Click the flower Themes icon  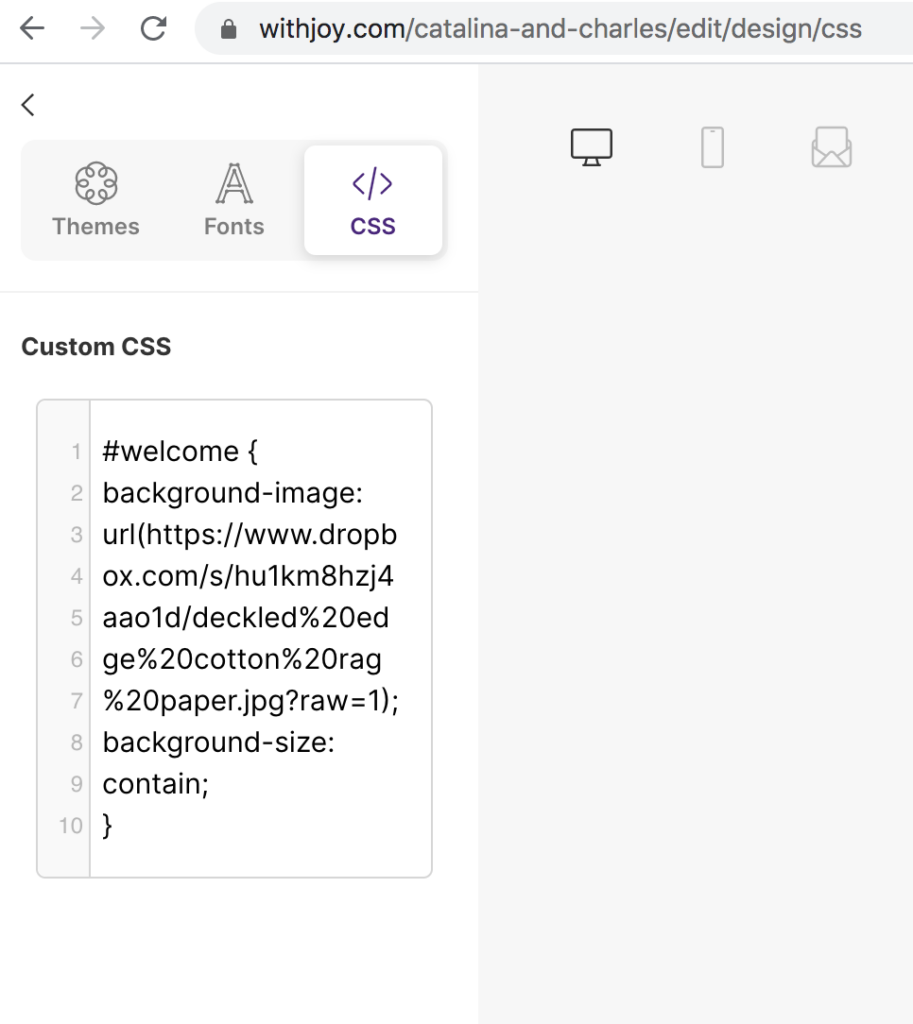click(x=96, y=184)
